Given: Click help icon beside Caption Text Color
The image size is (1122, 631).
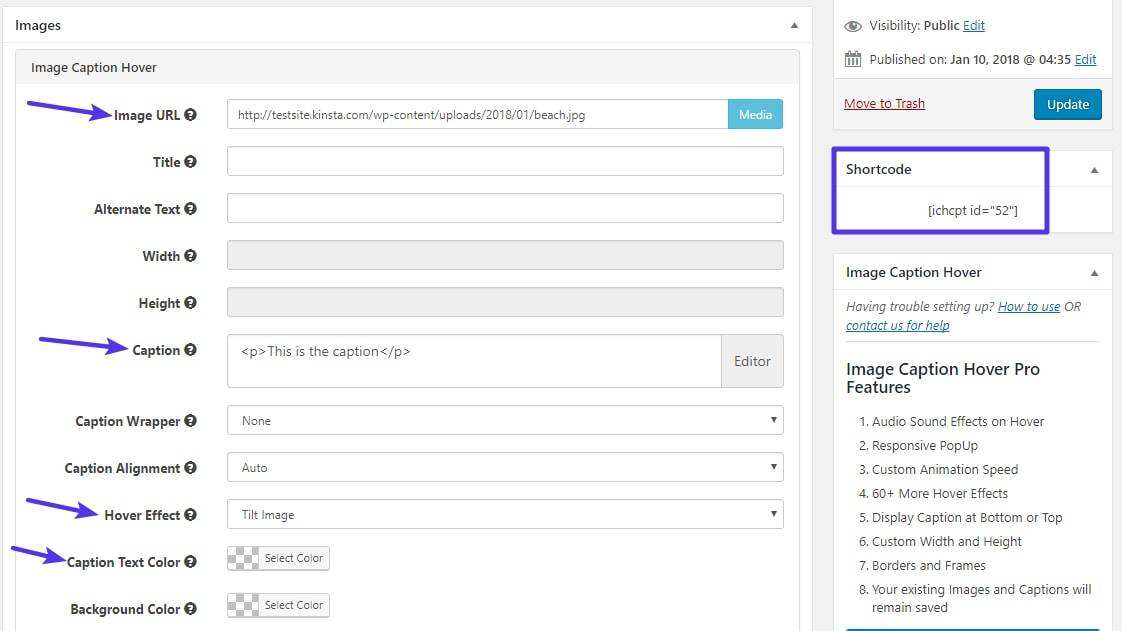Looking at the screenshot, I should tap(190, 562).
